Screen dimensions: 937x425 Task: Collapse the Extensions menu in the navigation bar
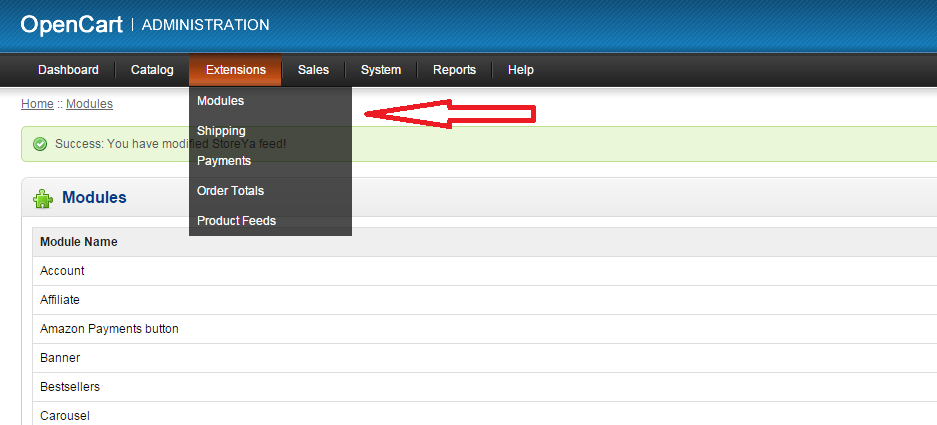(x=235, y=70)
